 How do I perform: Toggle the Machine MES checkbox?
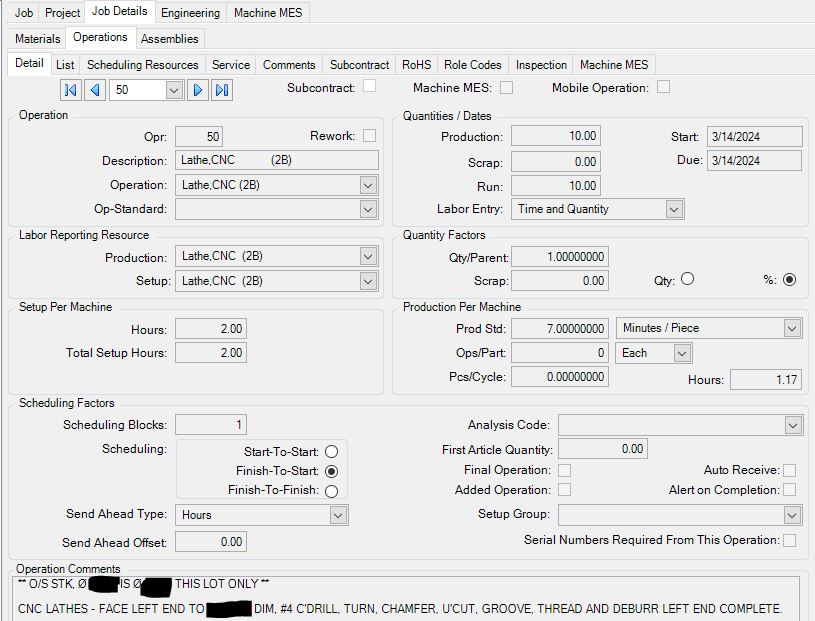point(506,87)
